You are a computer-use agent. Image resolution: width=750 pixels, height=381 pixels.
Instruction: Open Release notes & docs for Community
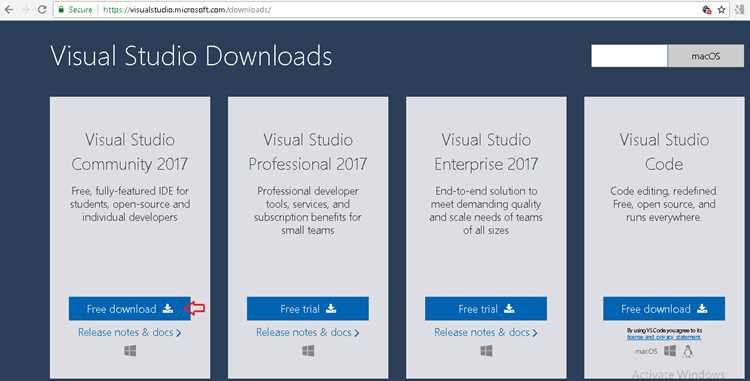(130, 332)
